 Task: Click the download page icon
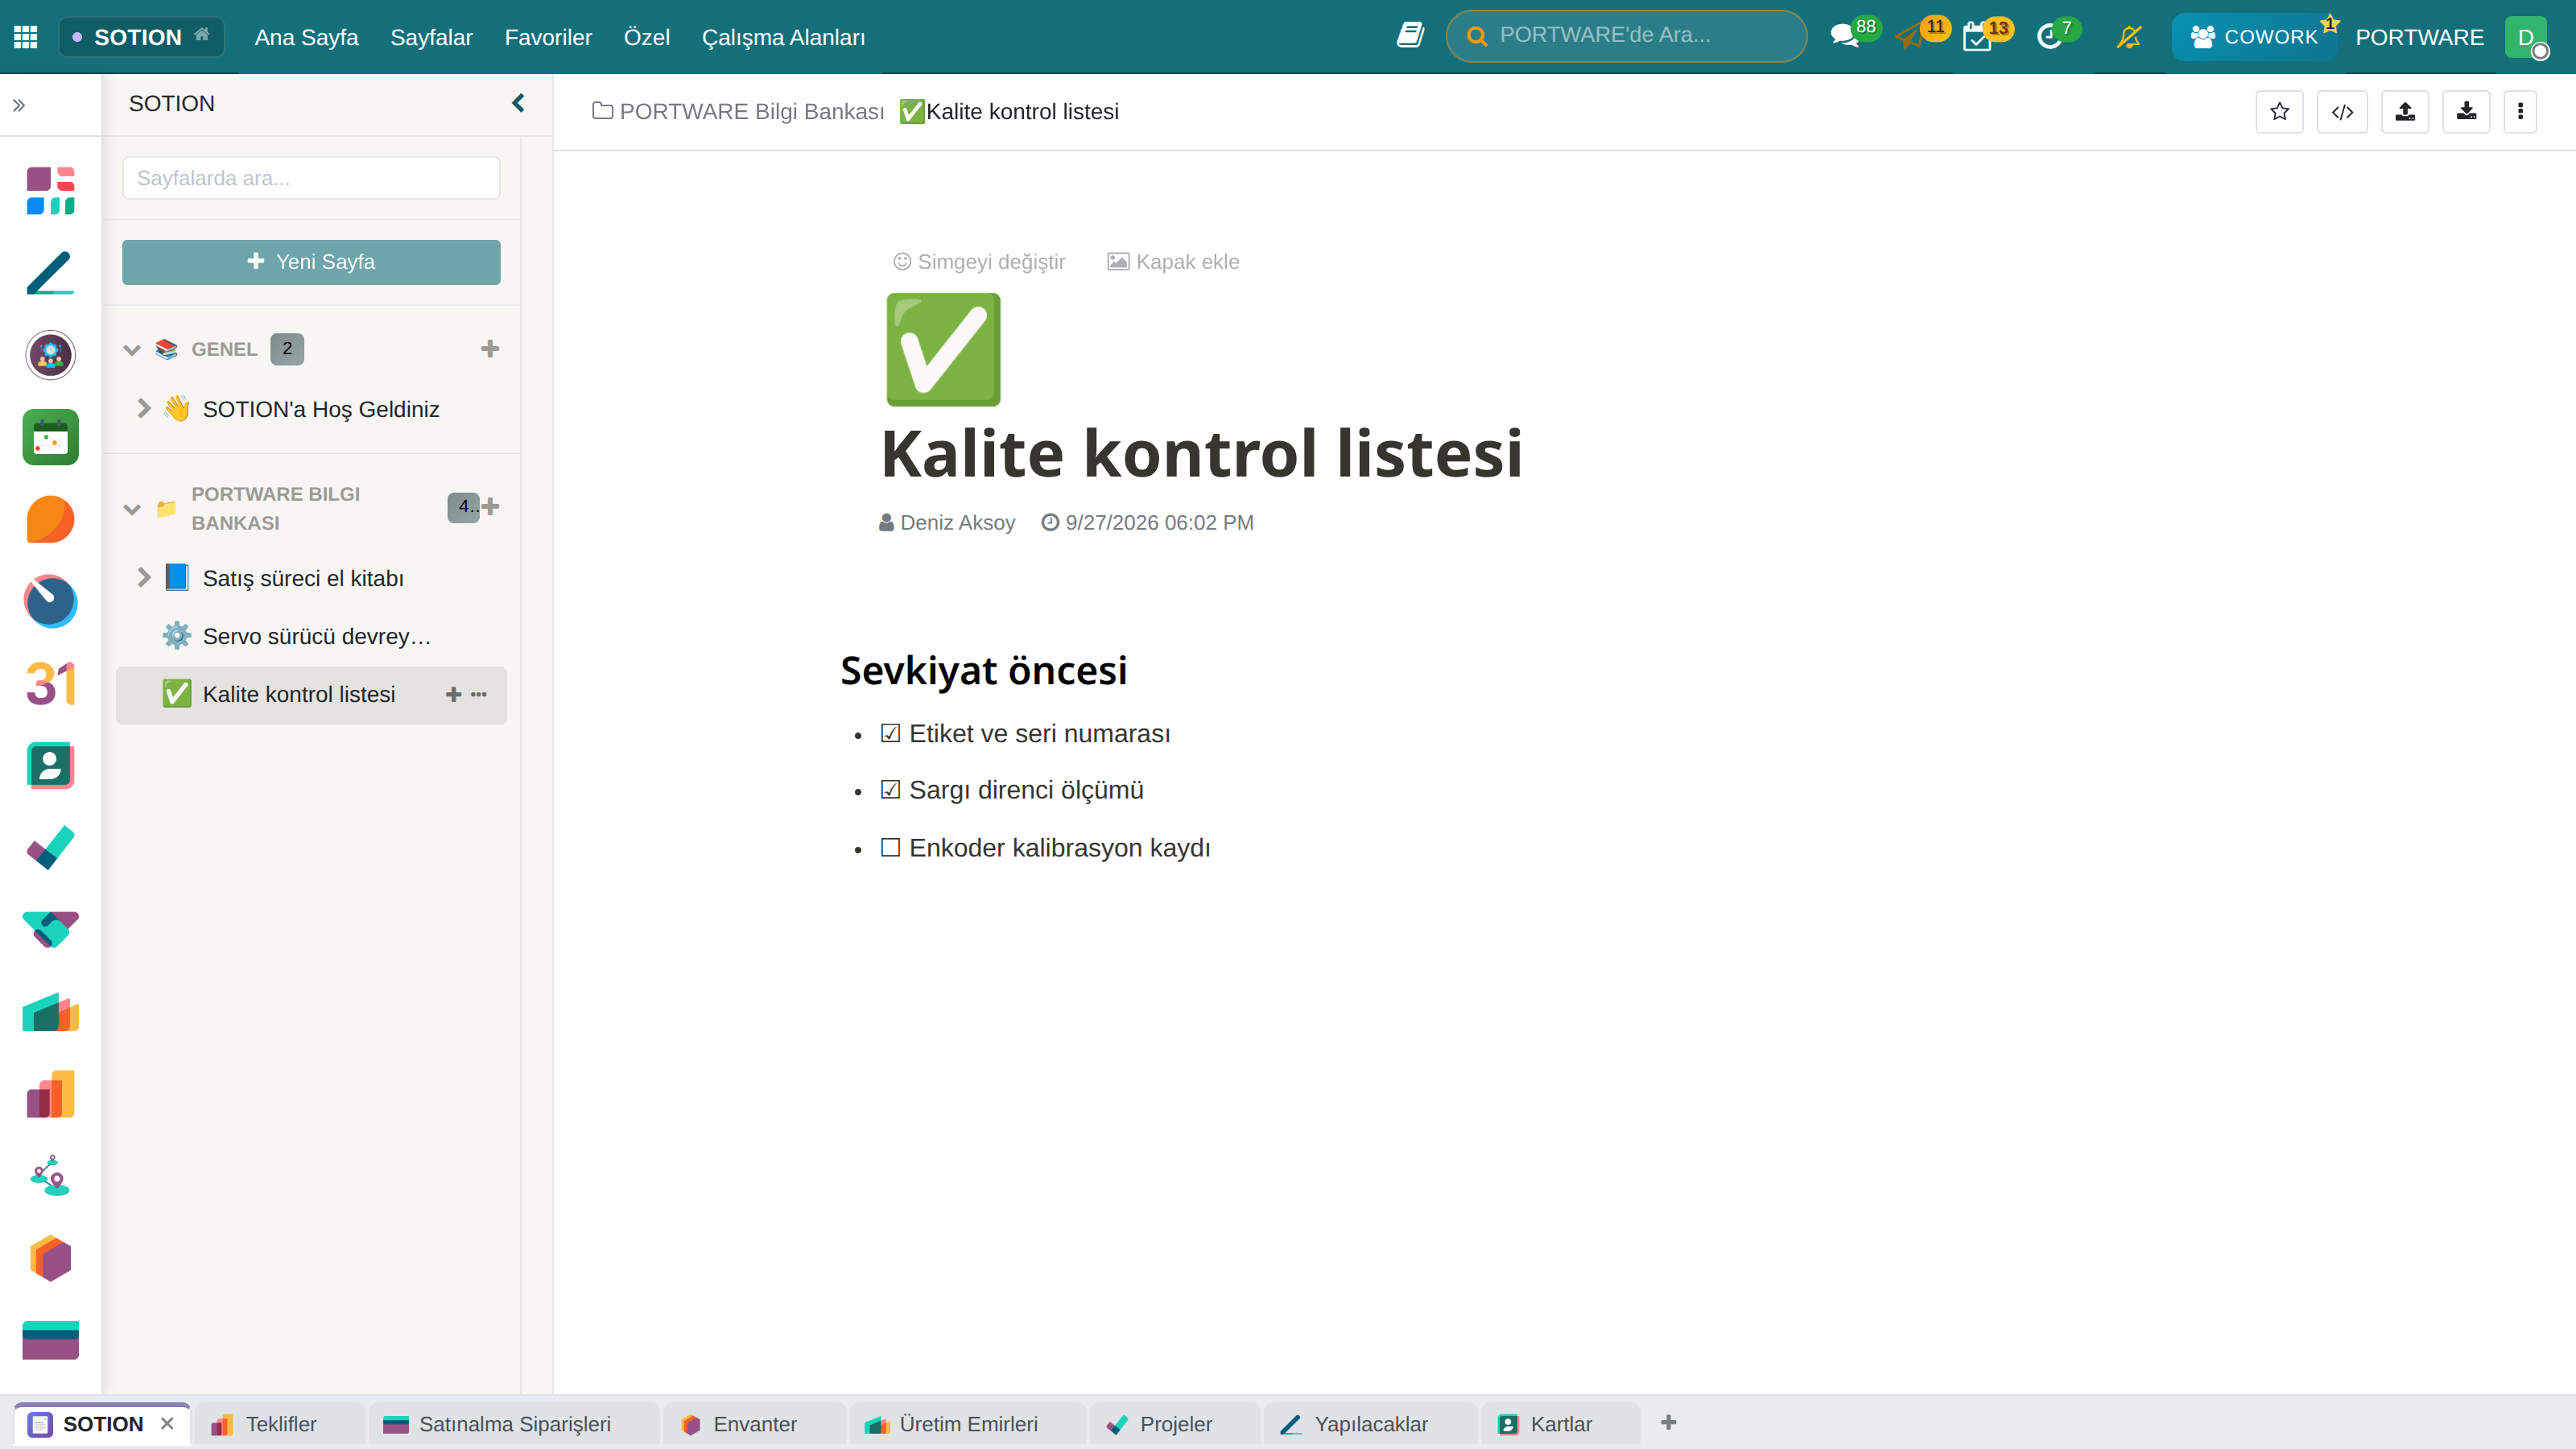2466,112
